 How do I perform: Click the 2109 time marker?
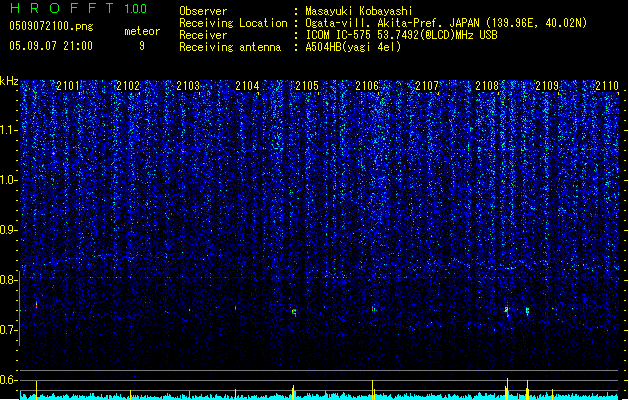point(547,85)
